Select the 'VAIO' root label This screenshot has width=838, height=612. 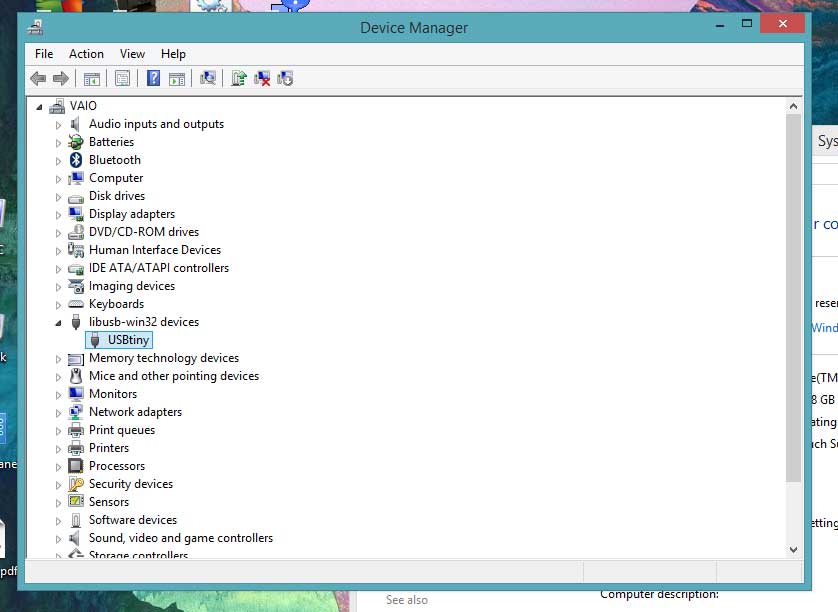click(83, 106)
